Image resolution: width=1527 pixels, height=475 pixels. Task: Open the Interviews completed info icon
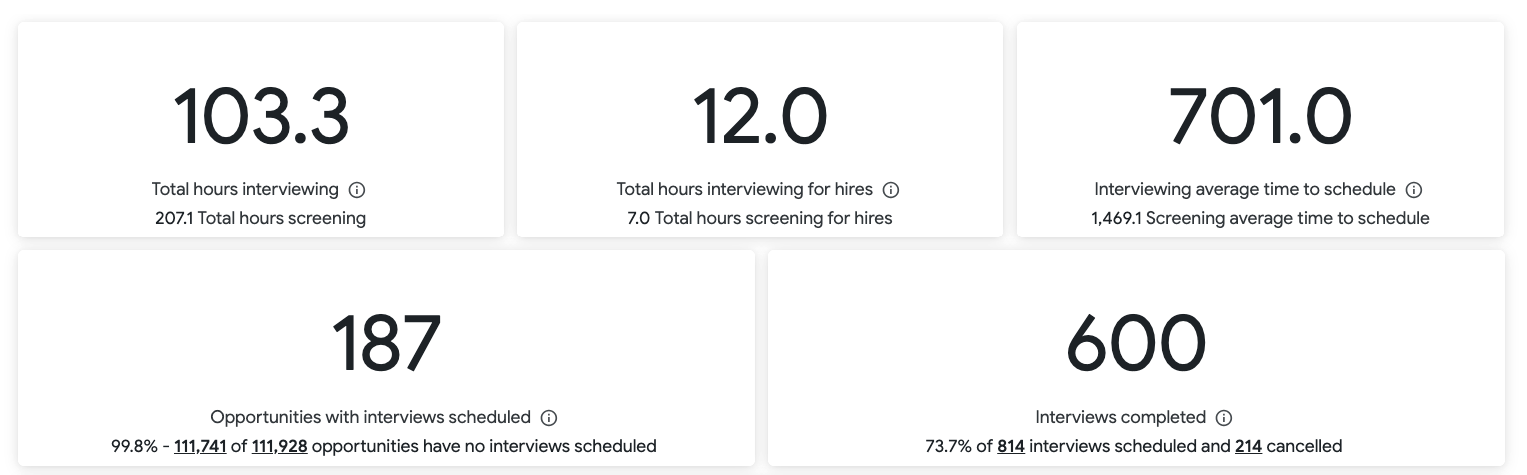point(1224,417)
